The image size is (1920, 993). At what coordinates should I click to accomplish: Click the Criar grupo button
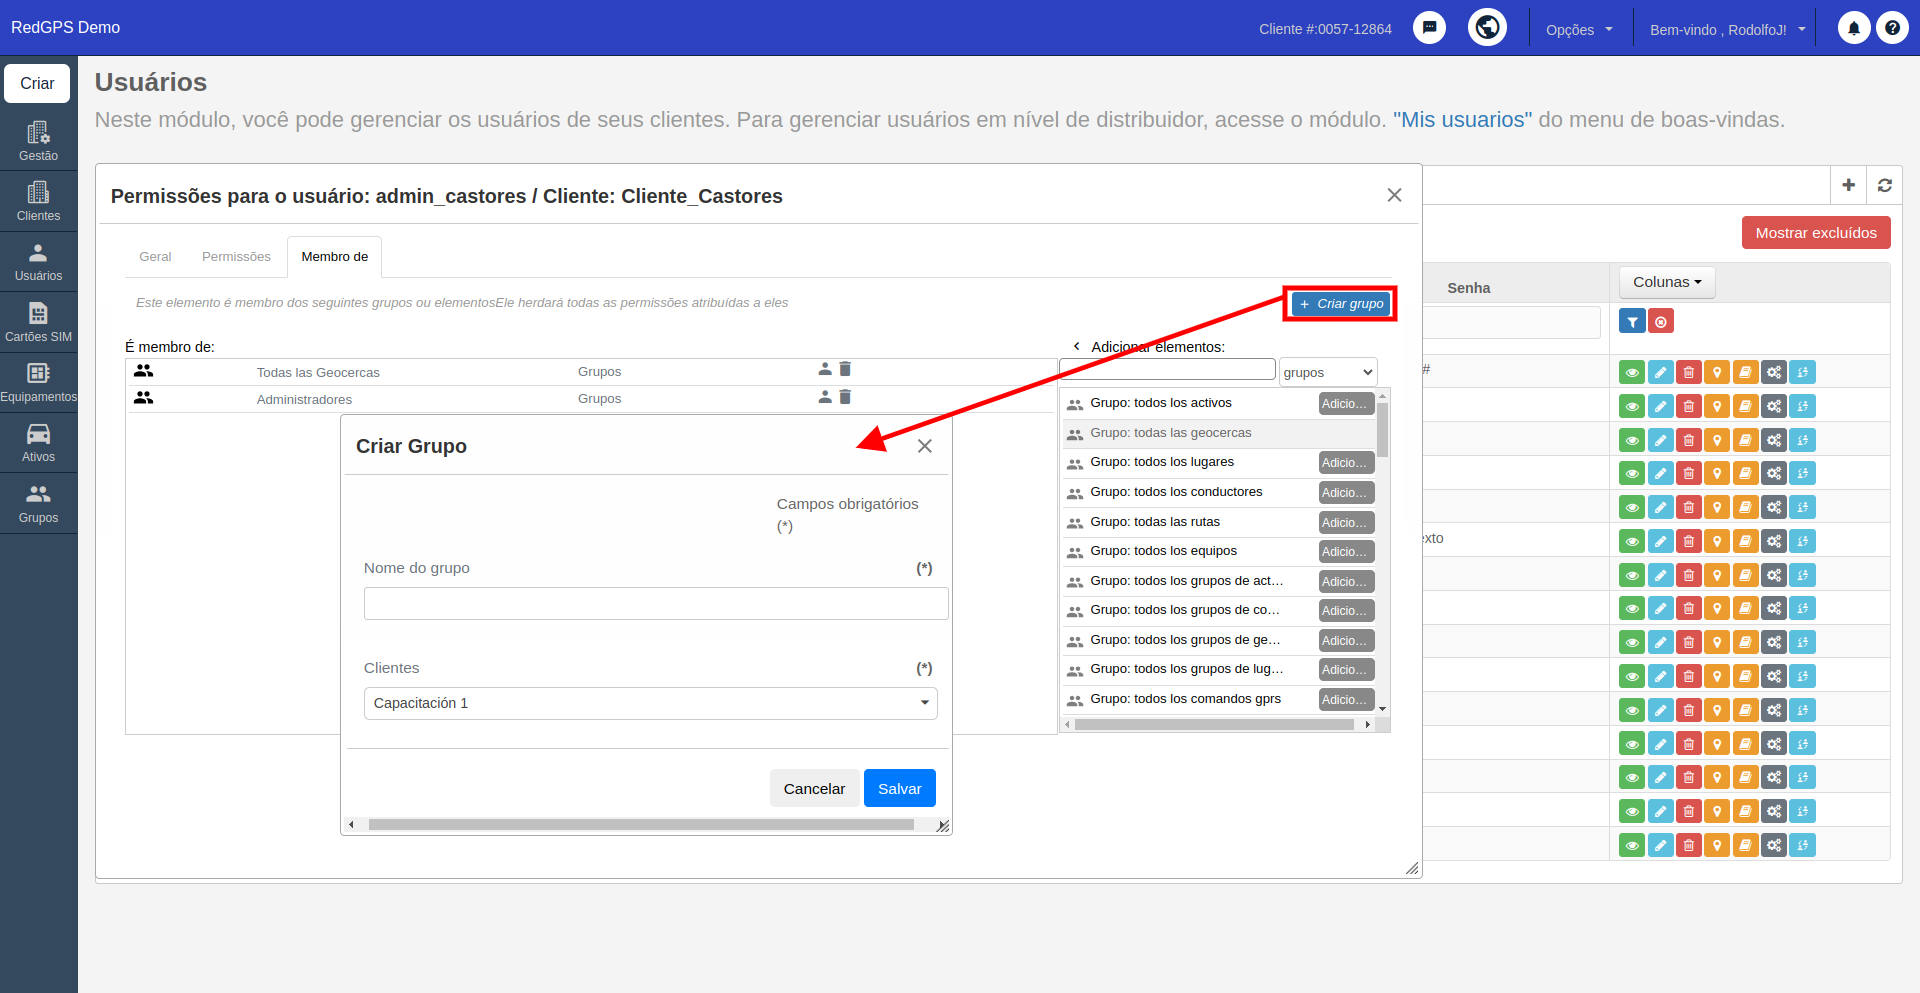point(1340,303)
